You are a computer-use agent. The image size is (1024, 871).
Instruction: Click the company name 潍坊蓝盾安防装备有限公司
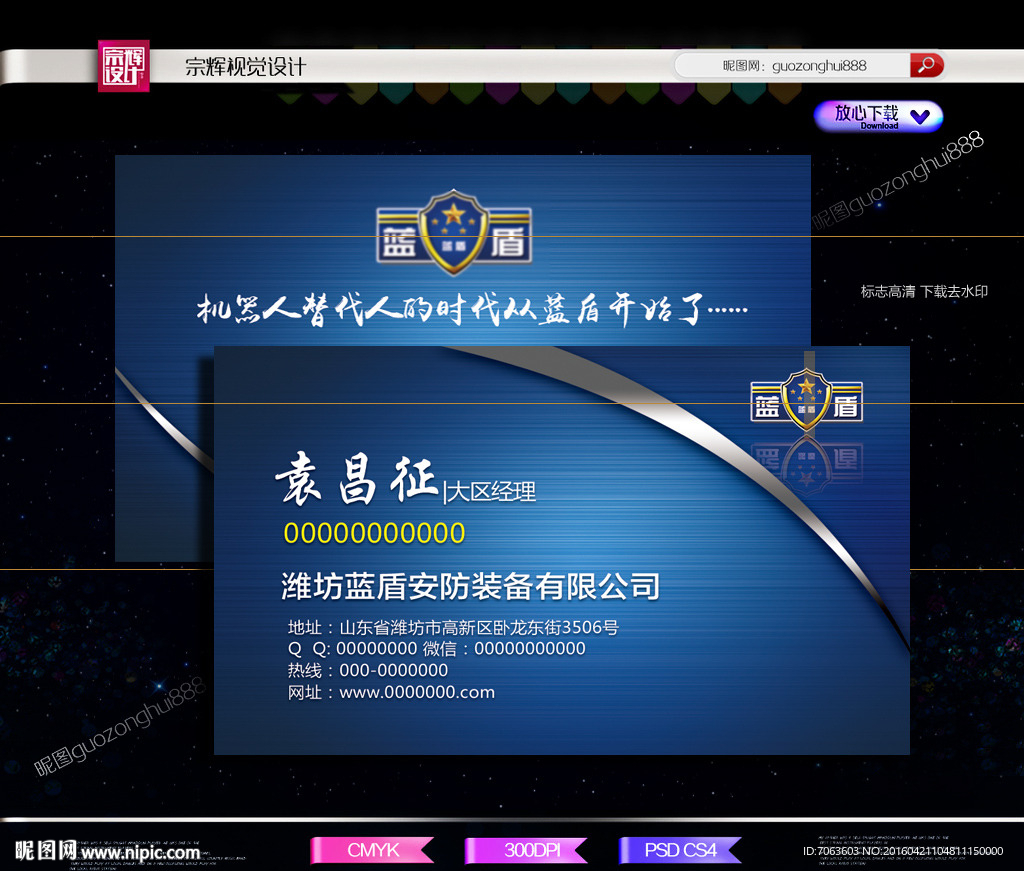click(x=470, y=586)
